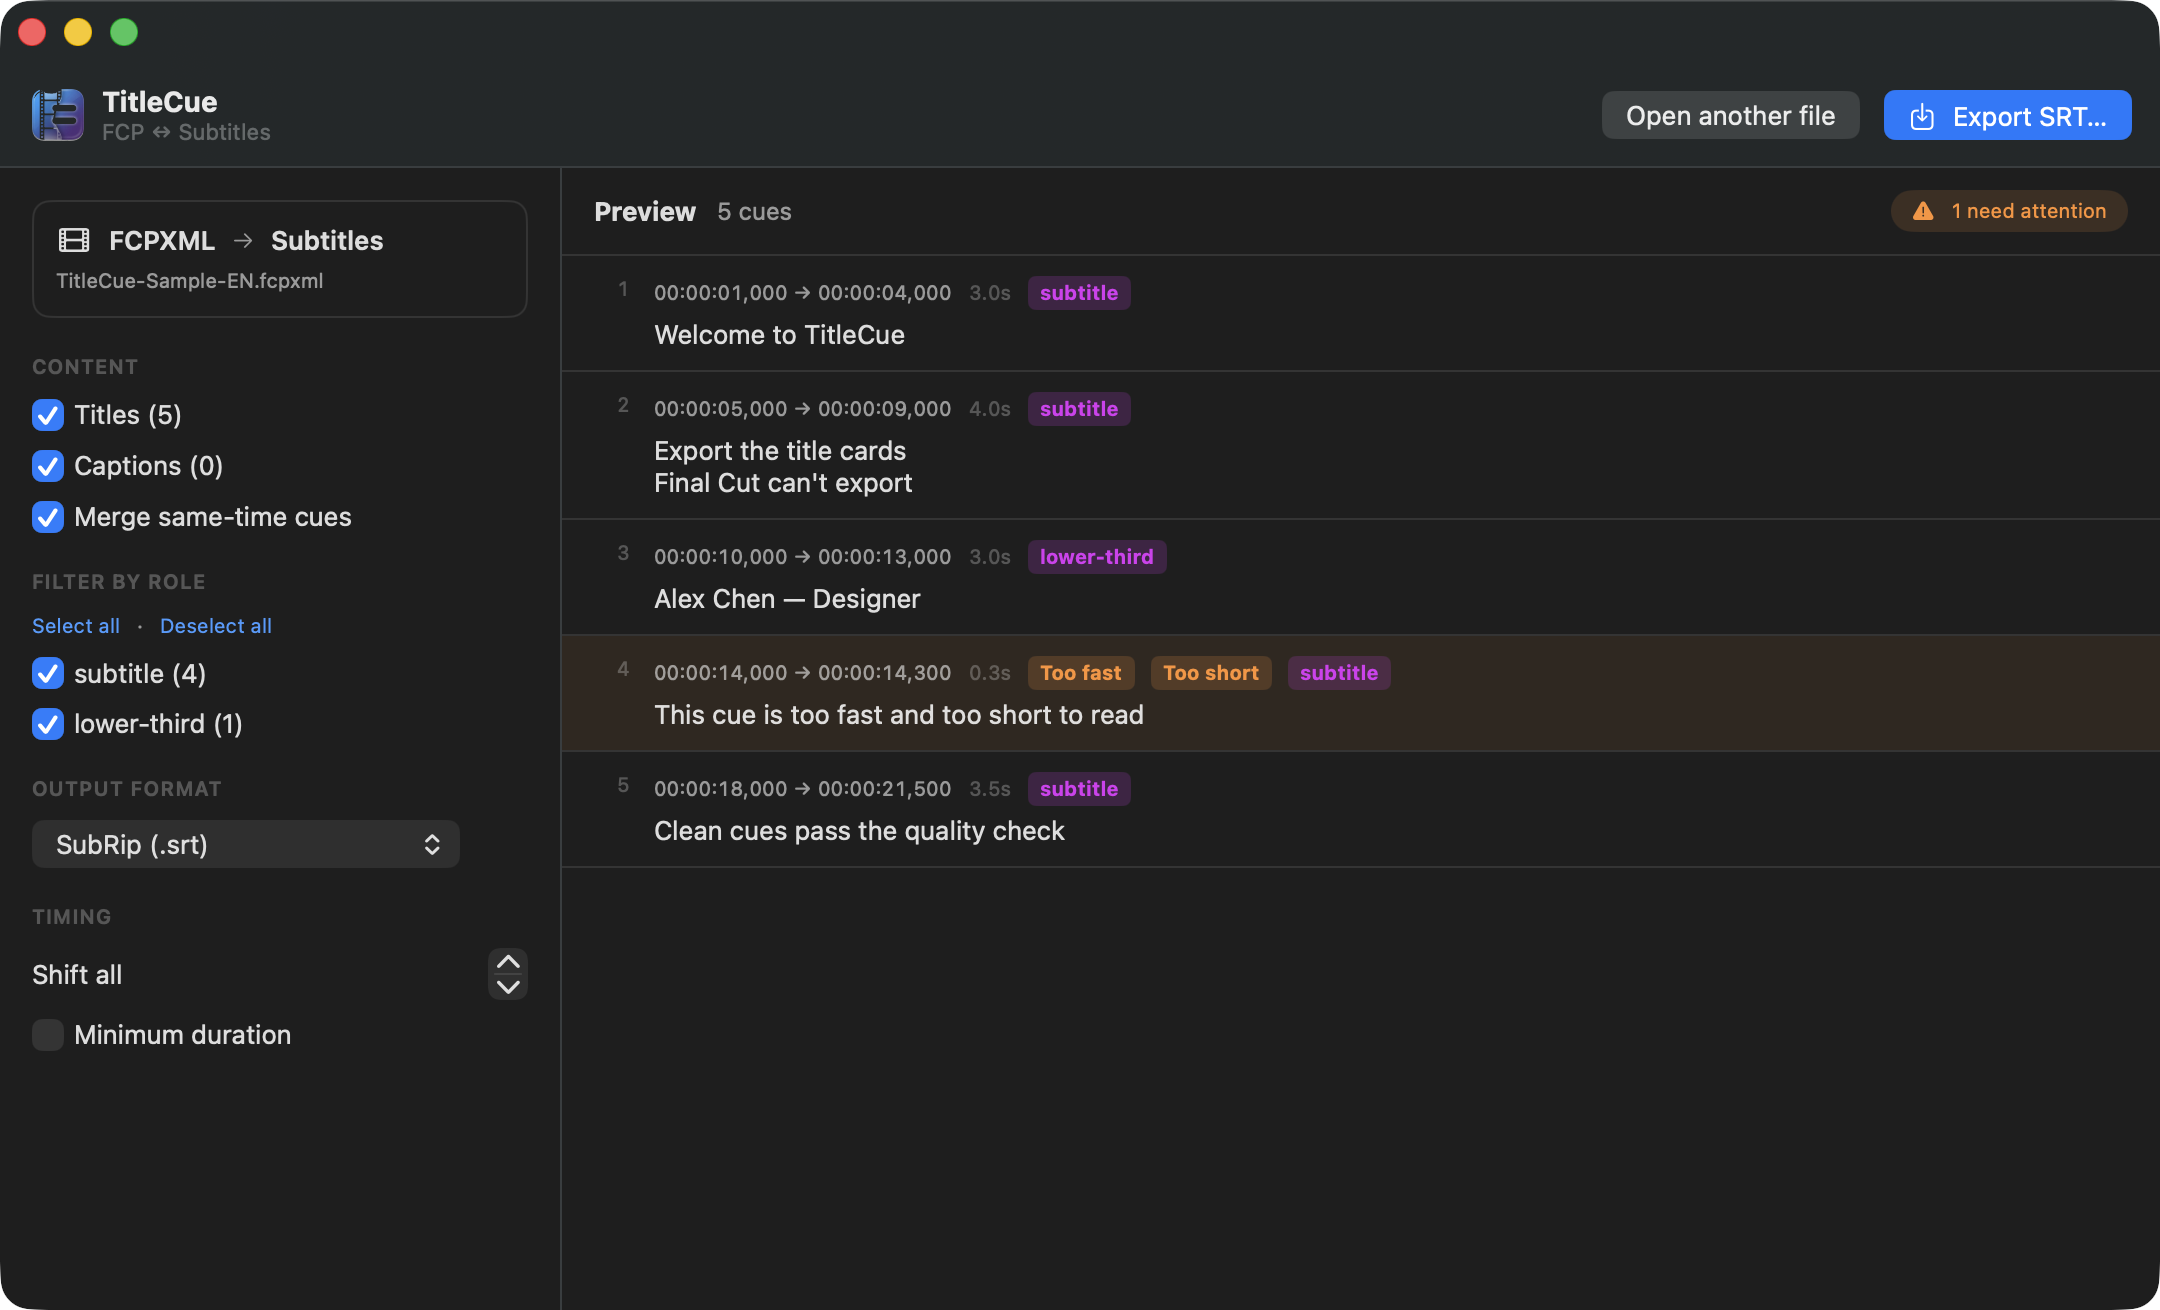The width and height of the screenshot is (2160, 1310).
Task: Click subtitle tag on Welcome to TitleCue cue
Action: (x=1079, y=293)
